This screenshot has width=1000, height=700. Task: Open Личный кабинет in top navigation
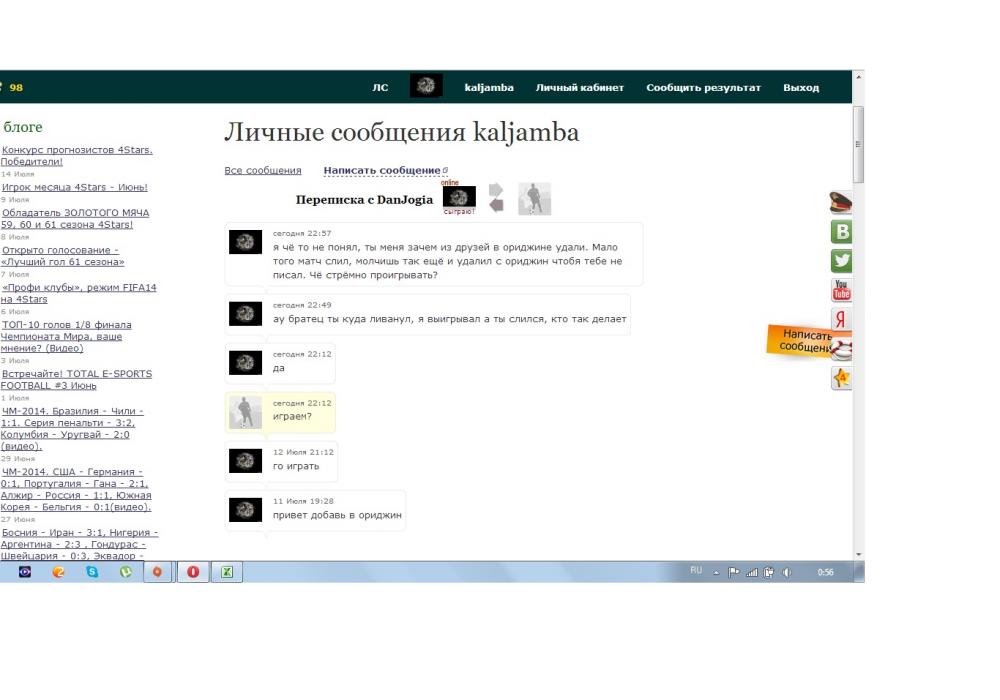[579, 88]
